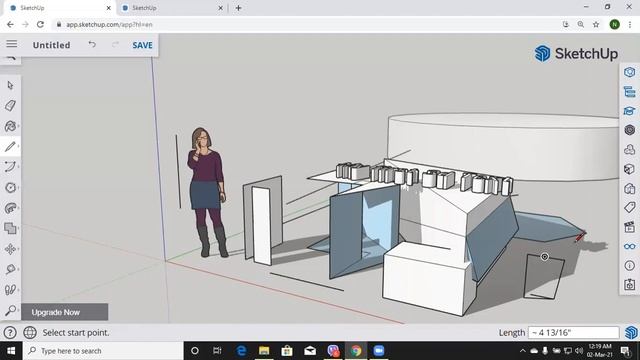Viewport: 640px width, 360px height.
Task: Go back in browser
Action: [x=10, y=24]
